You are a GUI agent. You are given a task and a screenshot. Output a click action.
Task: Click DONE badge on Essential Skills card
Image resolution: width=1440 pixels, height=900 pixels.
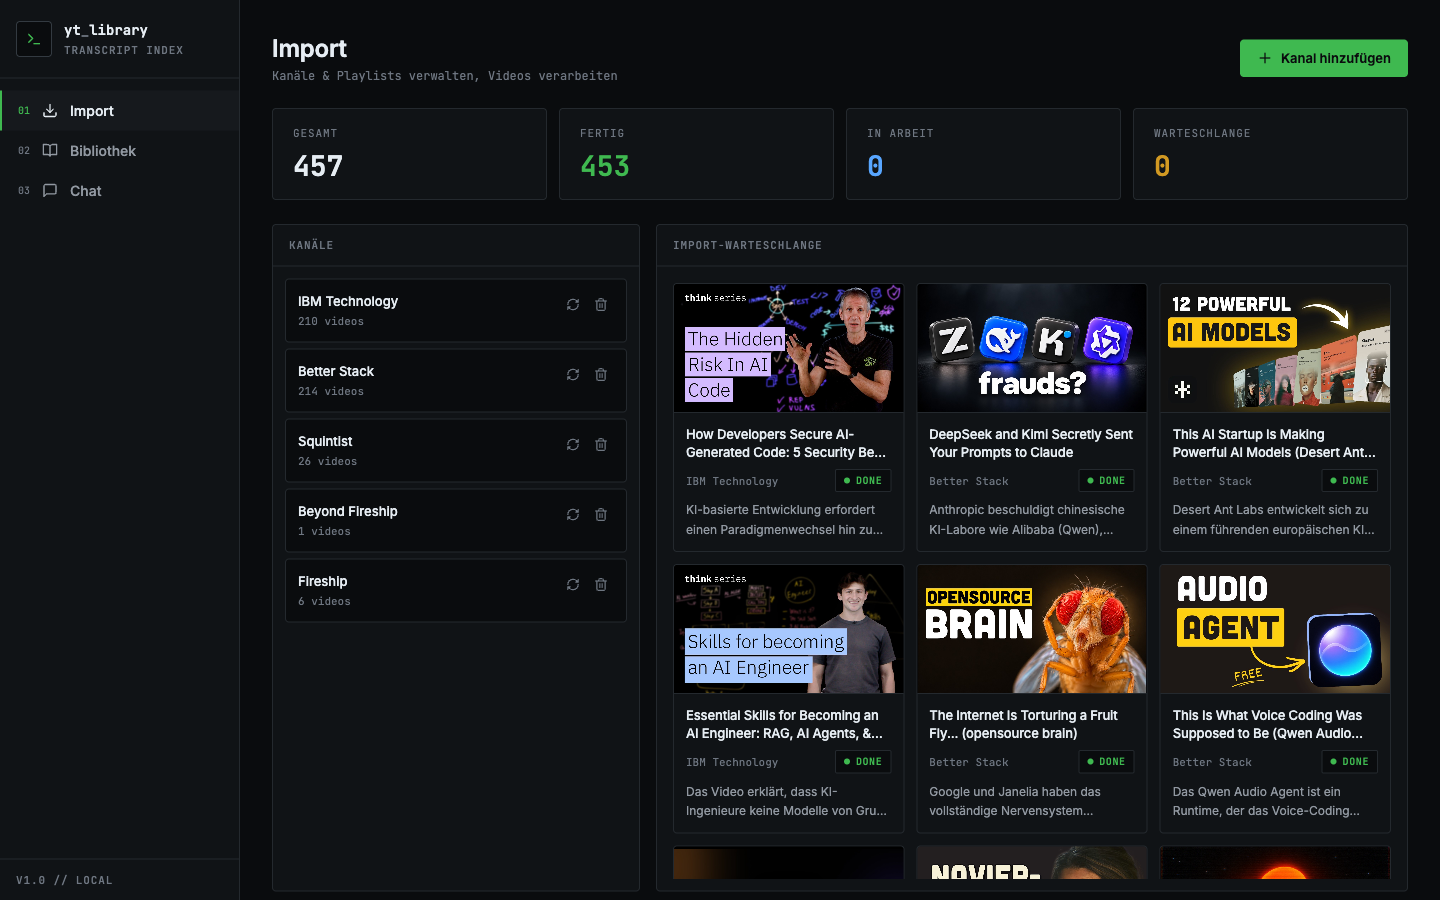coord(863,762)
